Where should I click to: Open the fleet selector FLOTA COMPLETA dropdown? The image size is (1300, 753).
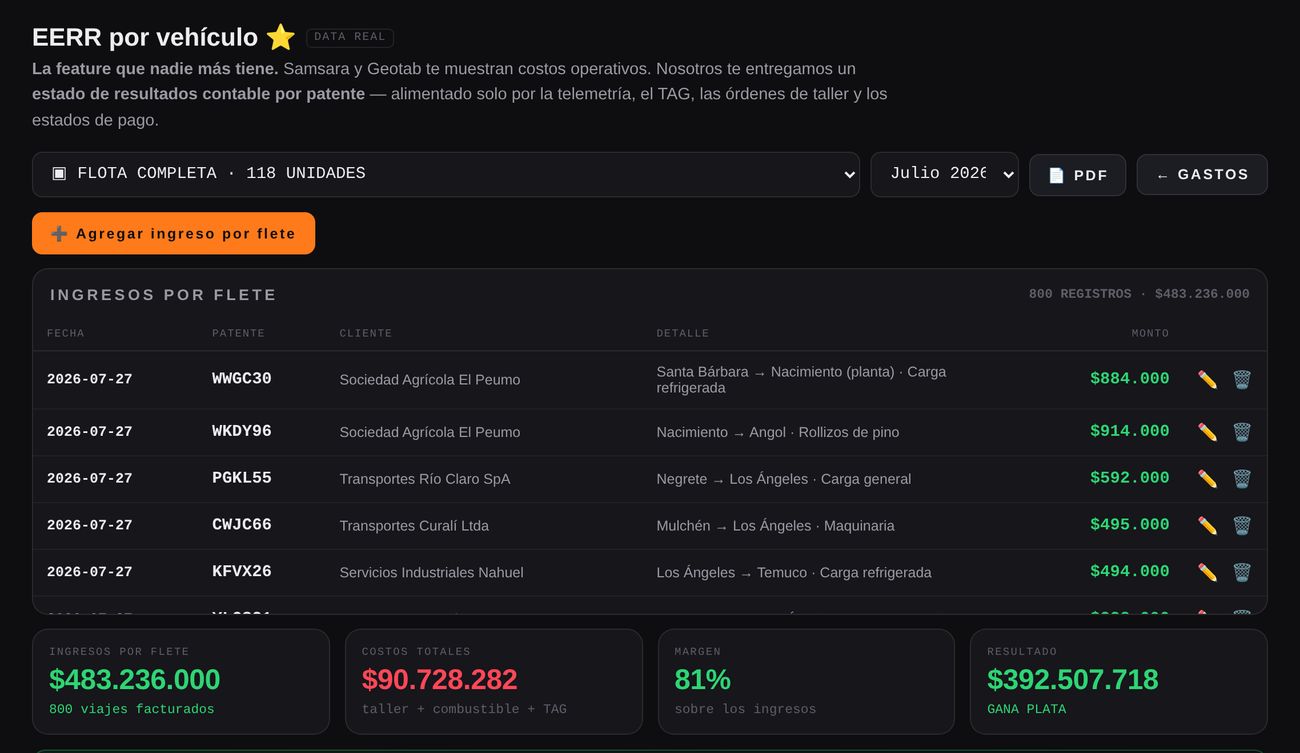tap(446, 174)
